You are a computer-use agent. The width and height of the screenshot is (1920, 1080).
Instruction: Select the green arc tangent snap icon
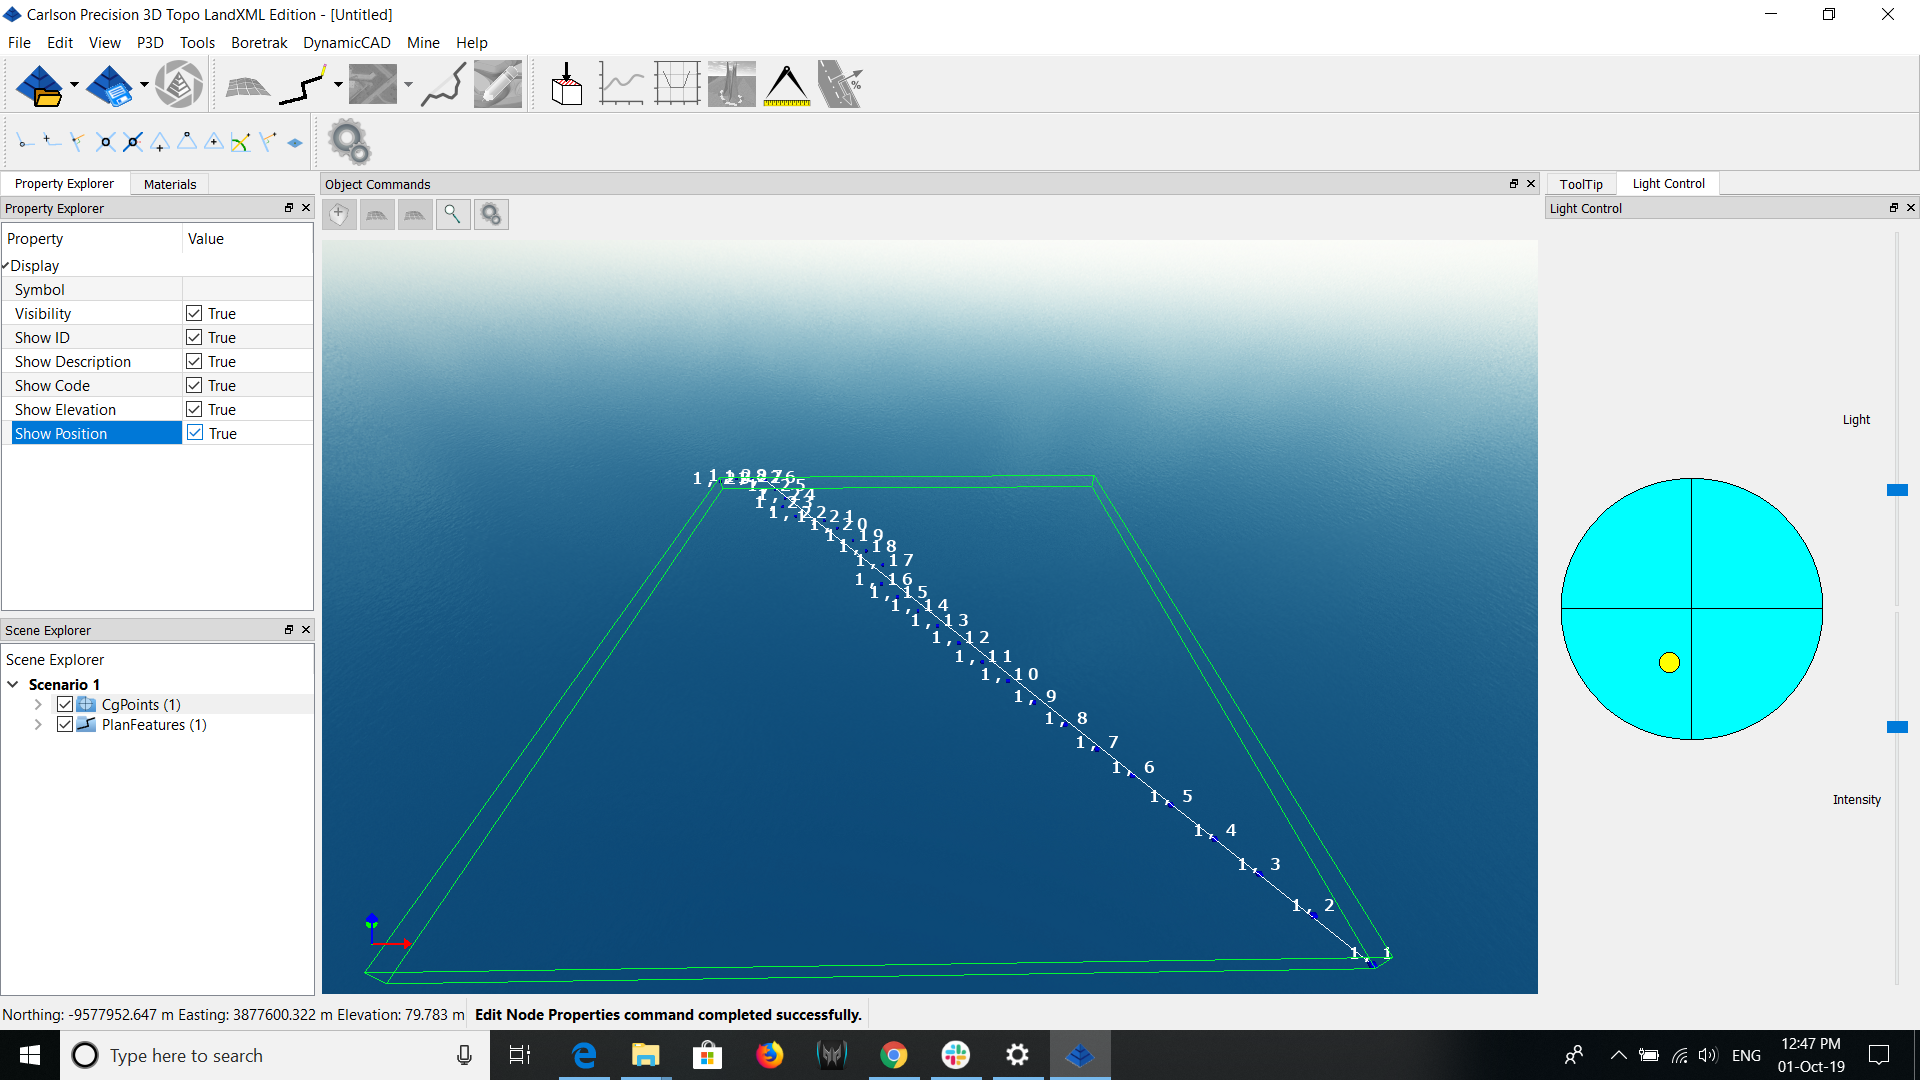[x=240, y=142]
